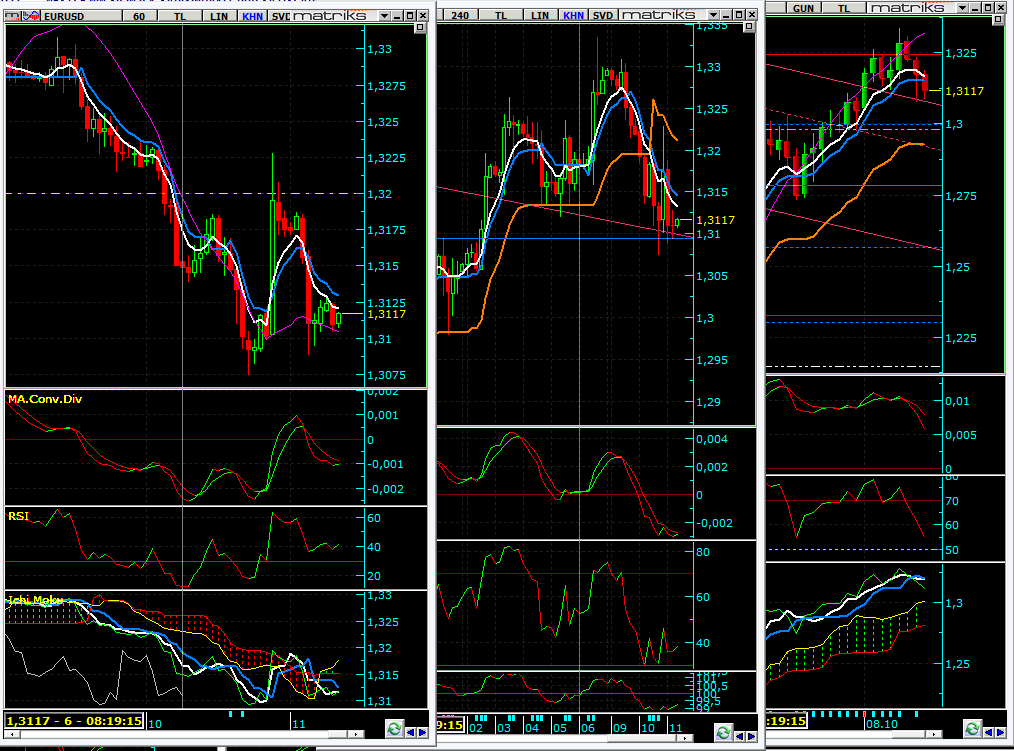Image resolution: width=1014 pixels, height=751 pixels.
Task: Click the blue left arrow in the GUN window
Action: (988, 732)
